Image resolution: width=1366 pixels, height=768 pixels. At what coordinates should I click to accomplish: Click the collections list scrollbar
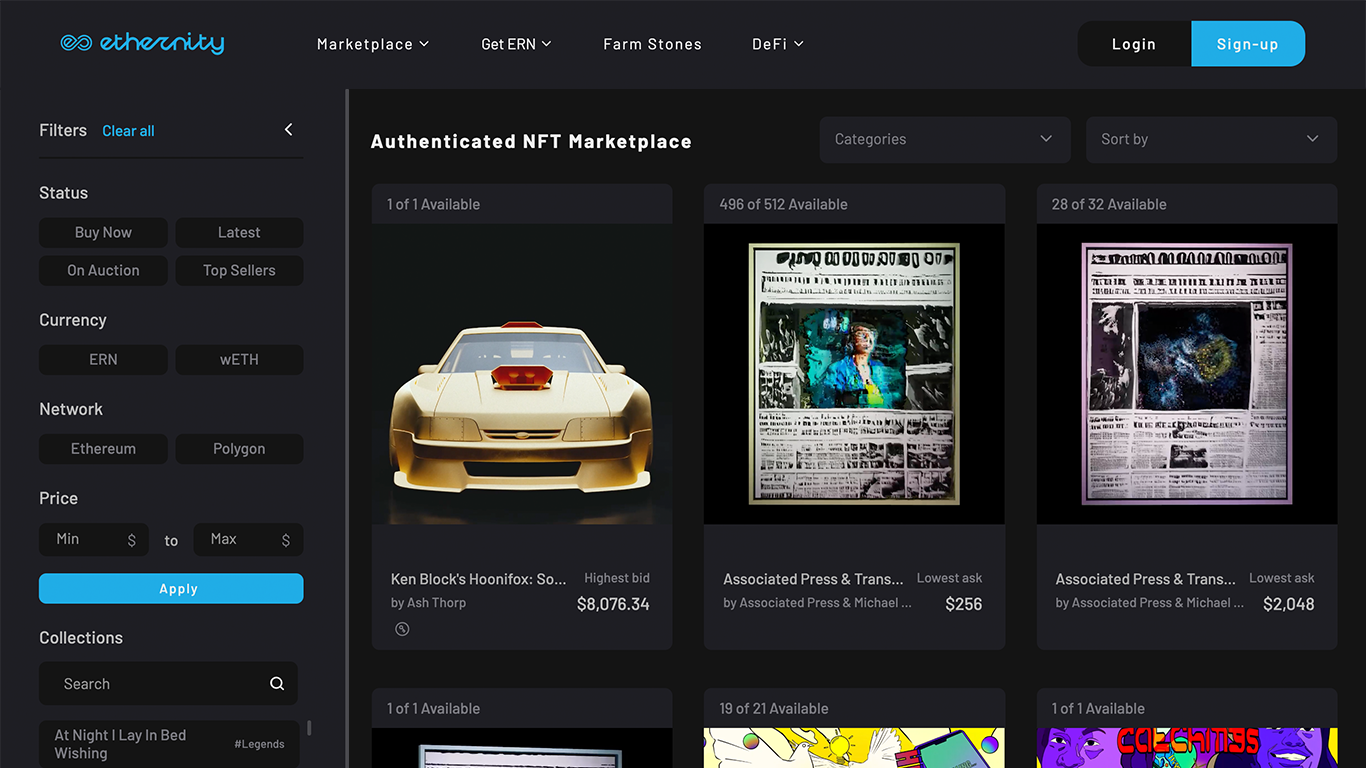[309, 729]
